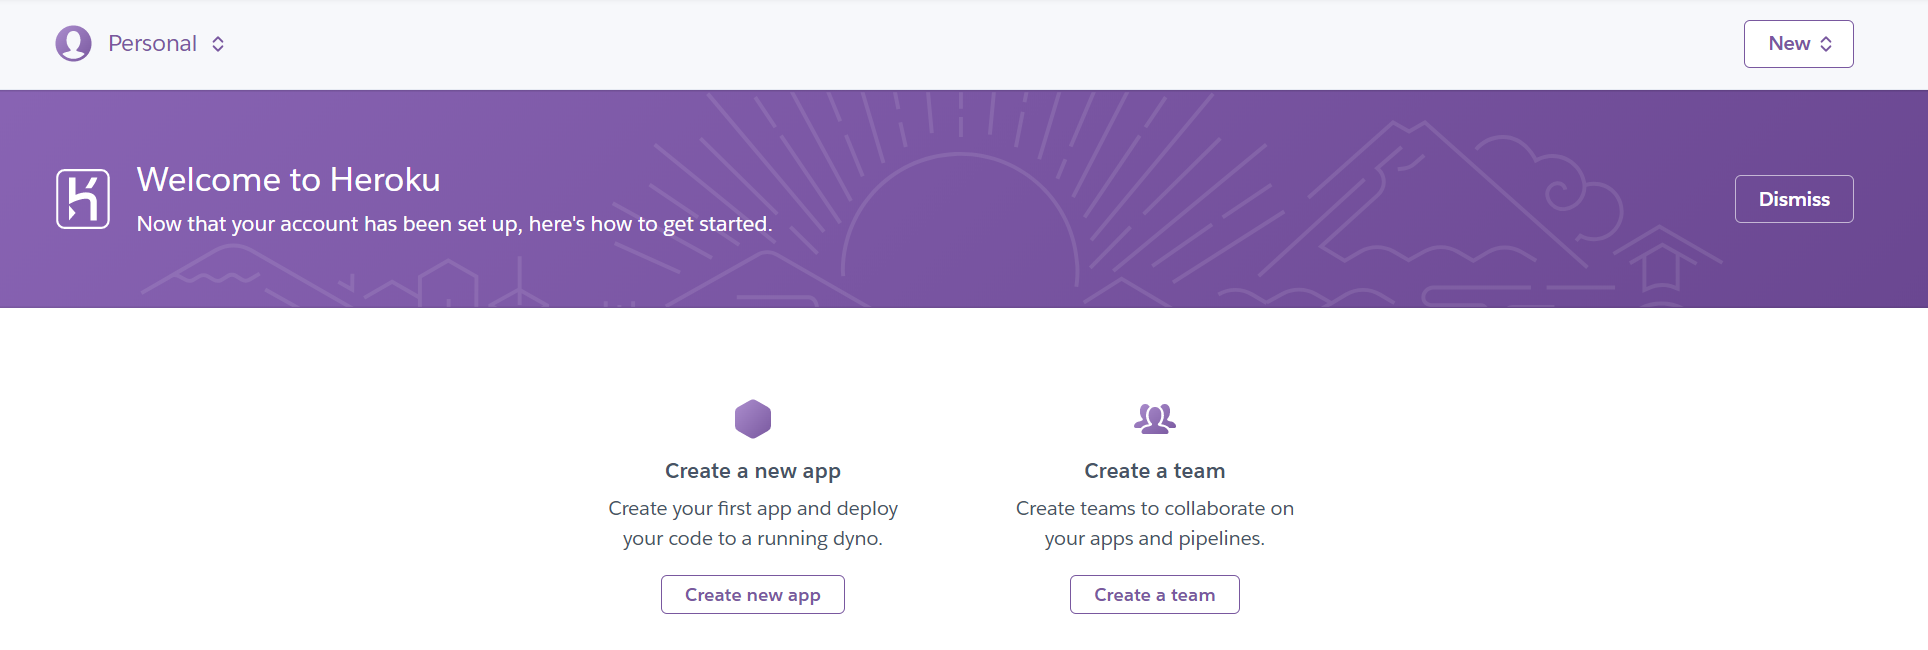Viewport: 1928px width, 650px height.
Task: Open the New dropdown button
Action: [1798, 44]
